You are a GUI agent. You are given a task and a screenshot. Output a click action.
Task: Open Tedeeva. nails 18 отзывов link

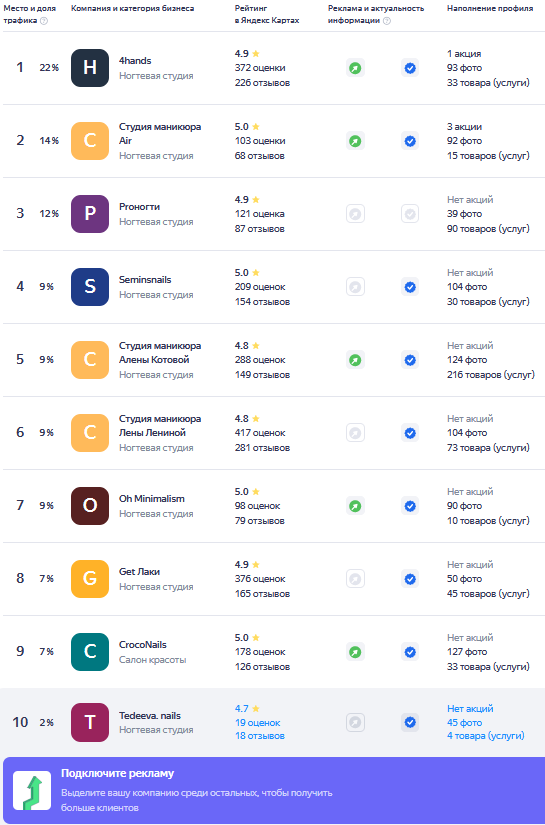260,736
